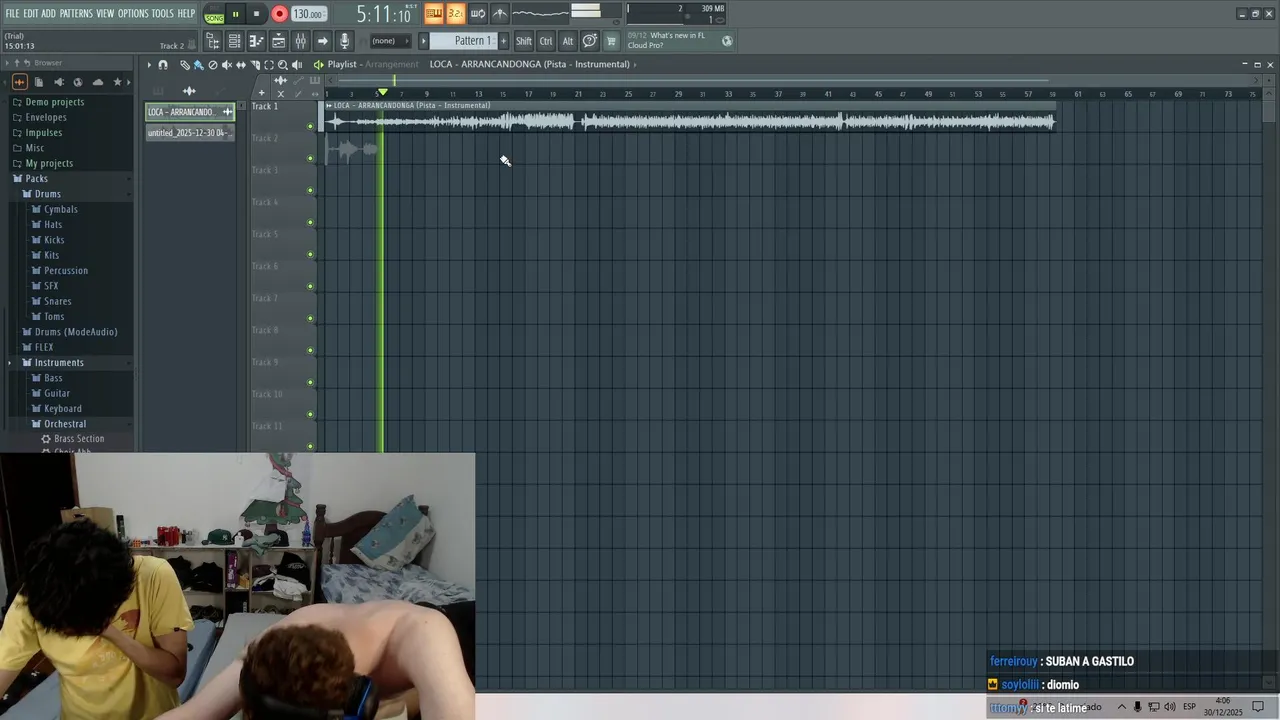Open the playlist options arrow menu
This screenshot has height=720, width=1280.
click(149, 64)
